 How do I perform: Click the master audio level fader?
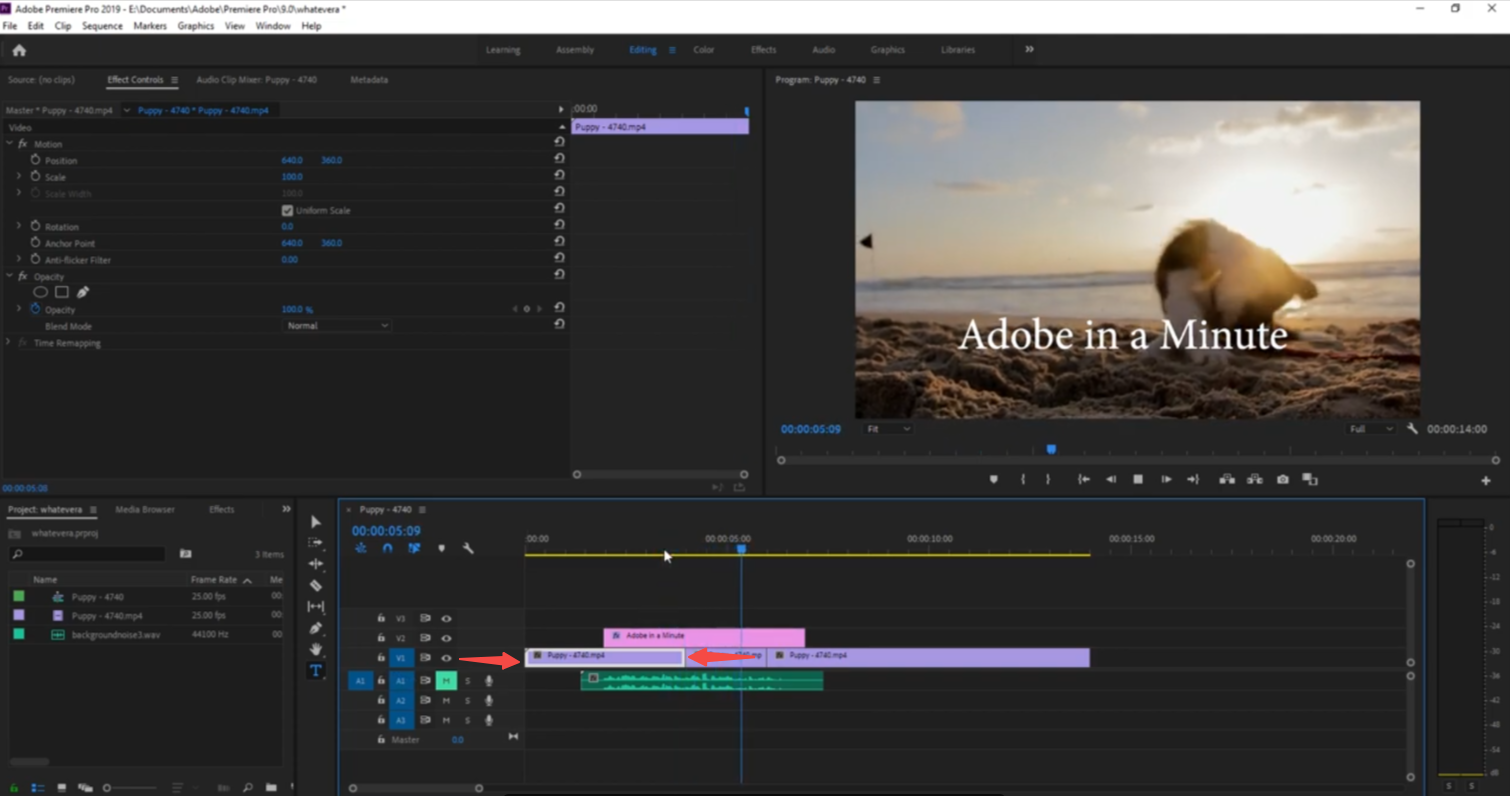point(457,739)
